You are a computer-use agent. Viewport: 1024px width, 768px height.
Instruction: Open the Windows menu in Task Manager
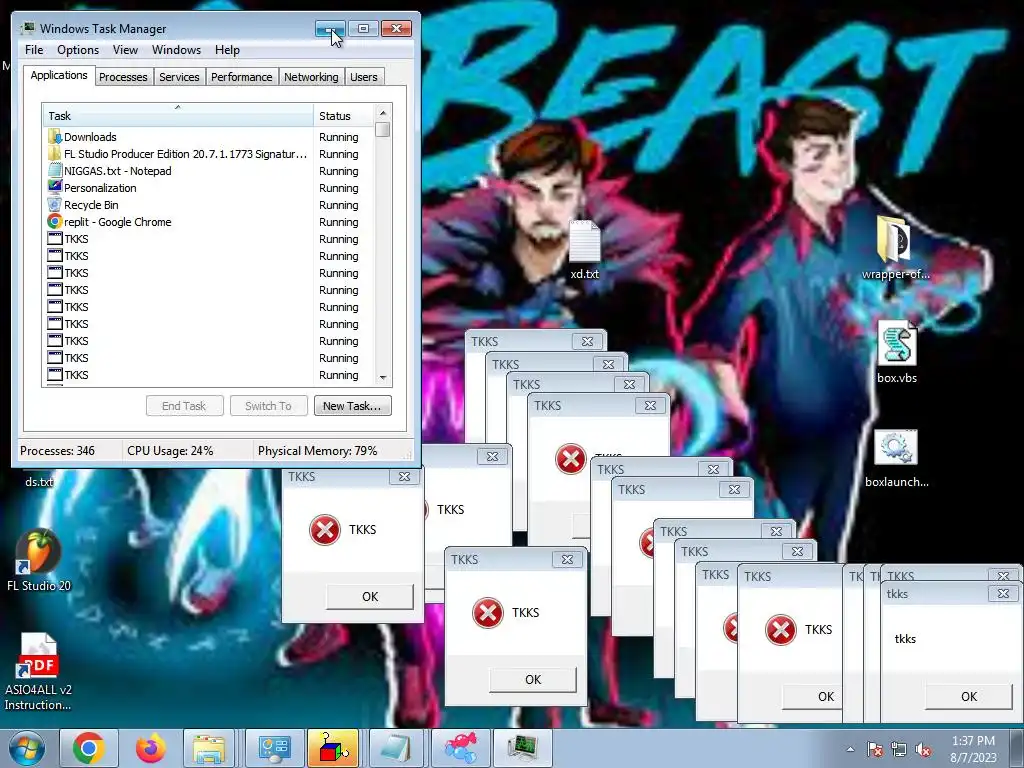[176, 50]
